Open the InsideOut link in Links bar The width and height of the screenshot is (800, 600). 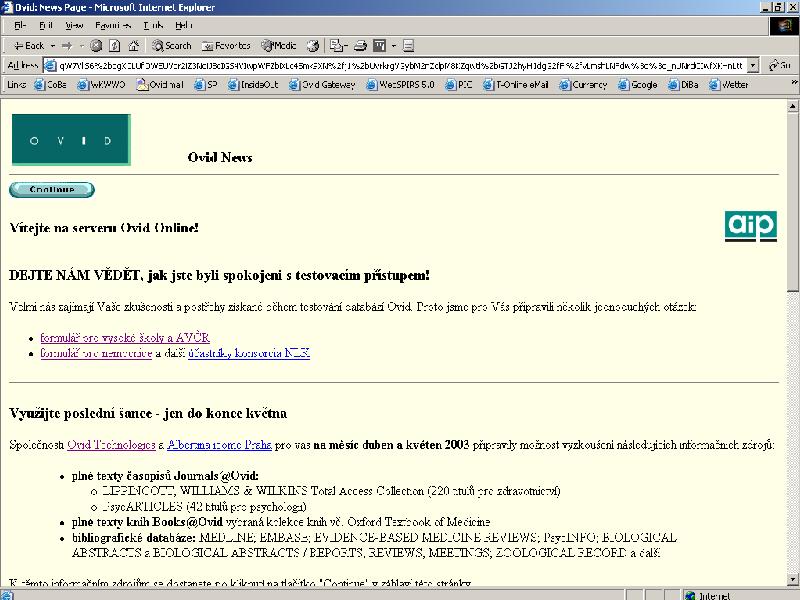(x=253, y=85)
